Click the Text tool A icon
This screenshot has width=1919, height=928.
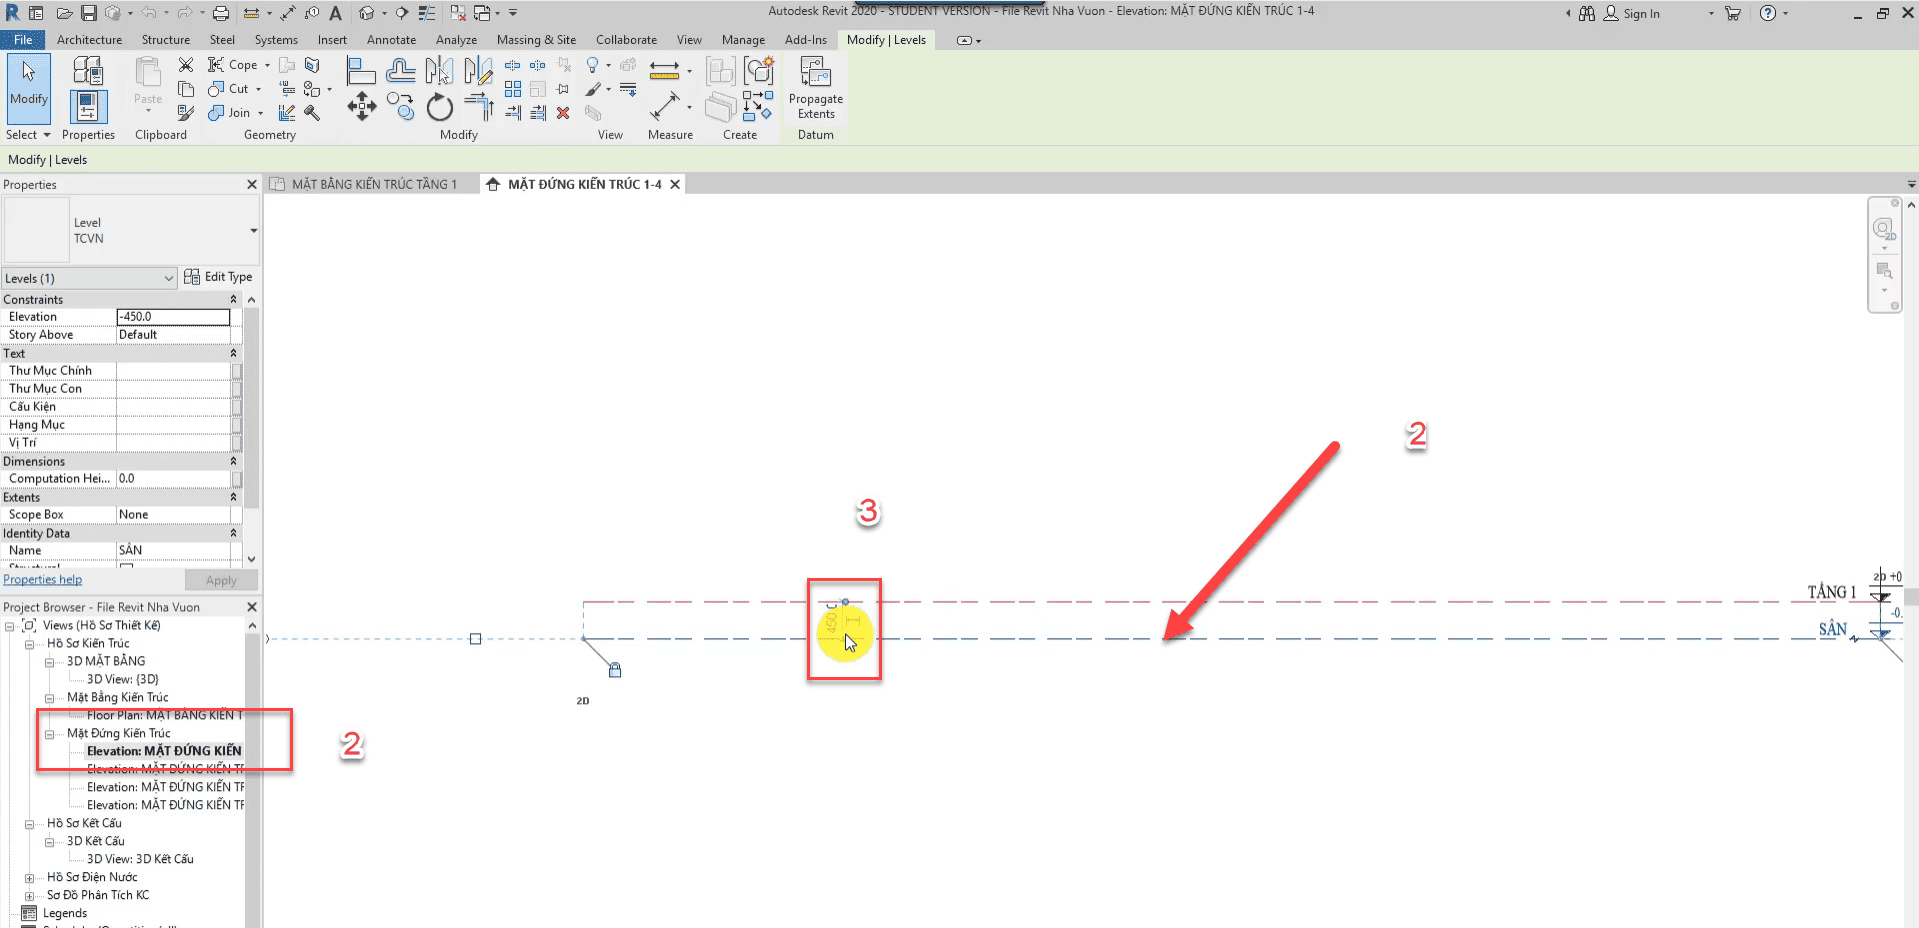[336, 13]
